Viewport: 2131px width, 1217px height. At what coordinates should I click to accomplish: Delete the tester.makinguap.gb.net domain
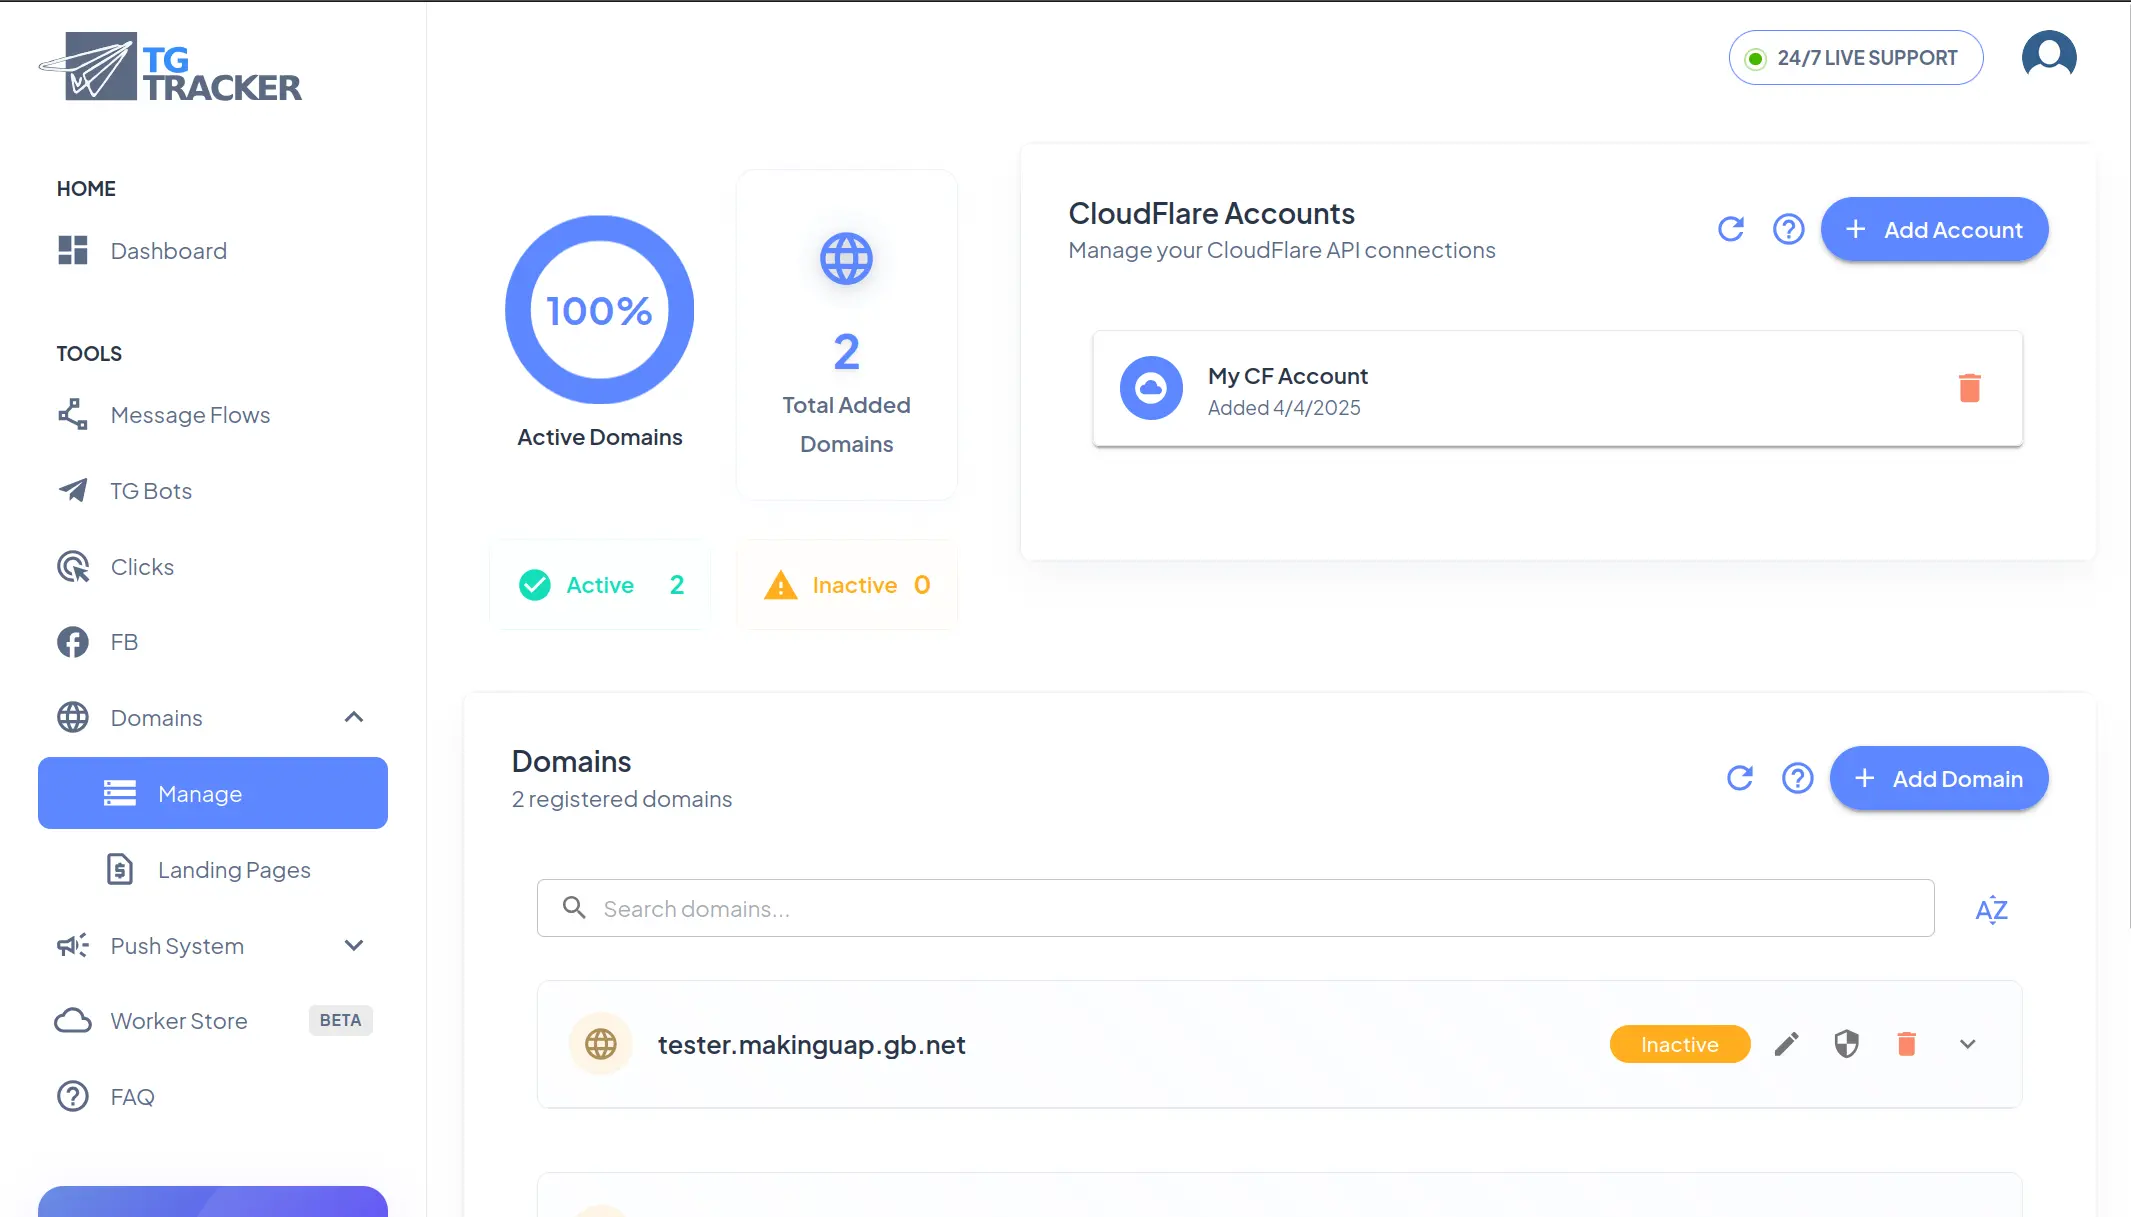pos(1907,1043)
